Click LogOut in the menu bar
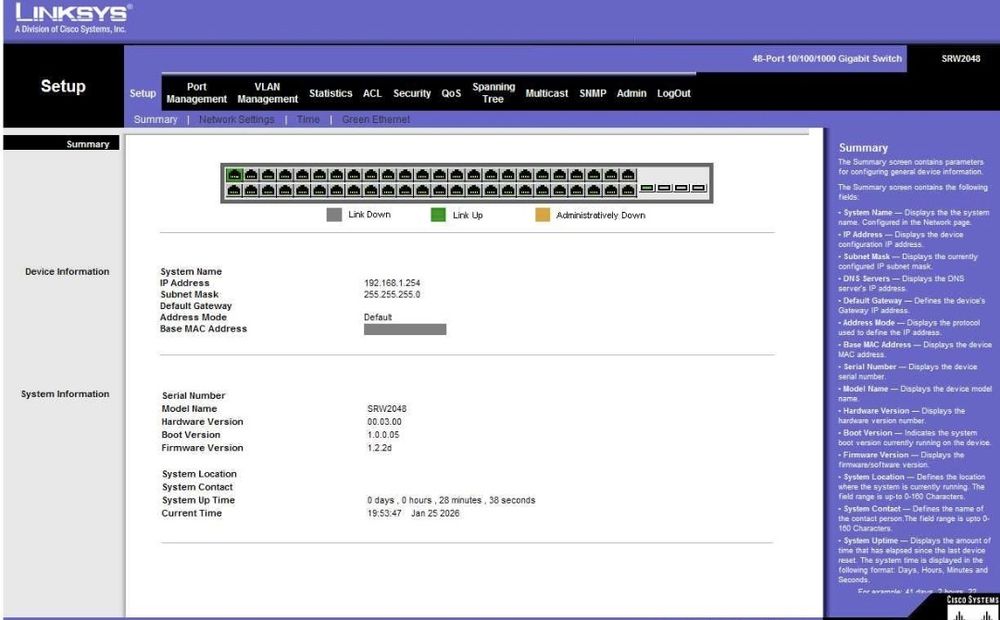The width and height of the screenshot is (1000, 620). [x=673, y=93]
